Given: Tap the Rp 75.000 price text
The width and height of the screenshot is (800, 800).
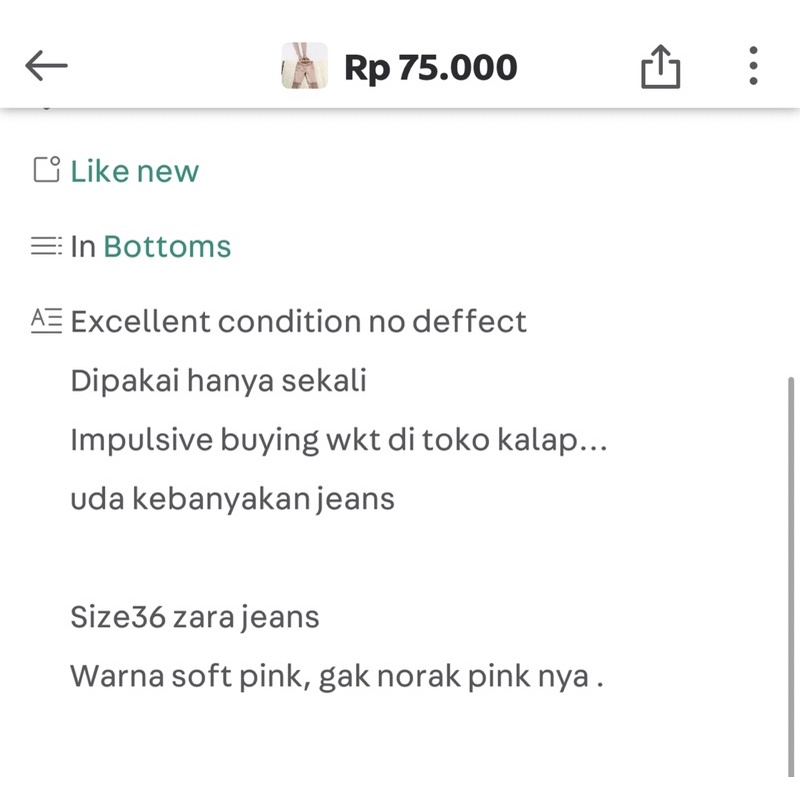Looking at the screenshot, I should [432, 66].
